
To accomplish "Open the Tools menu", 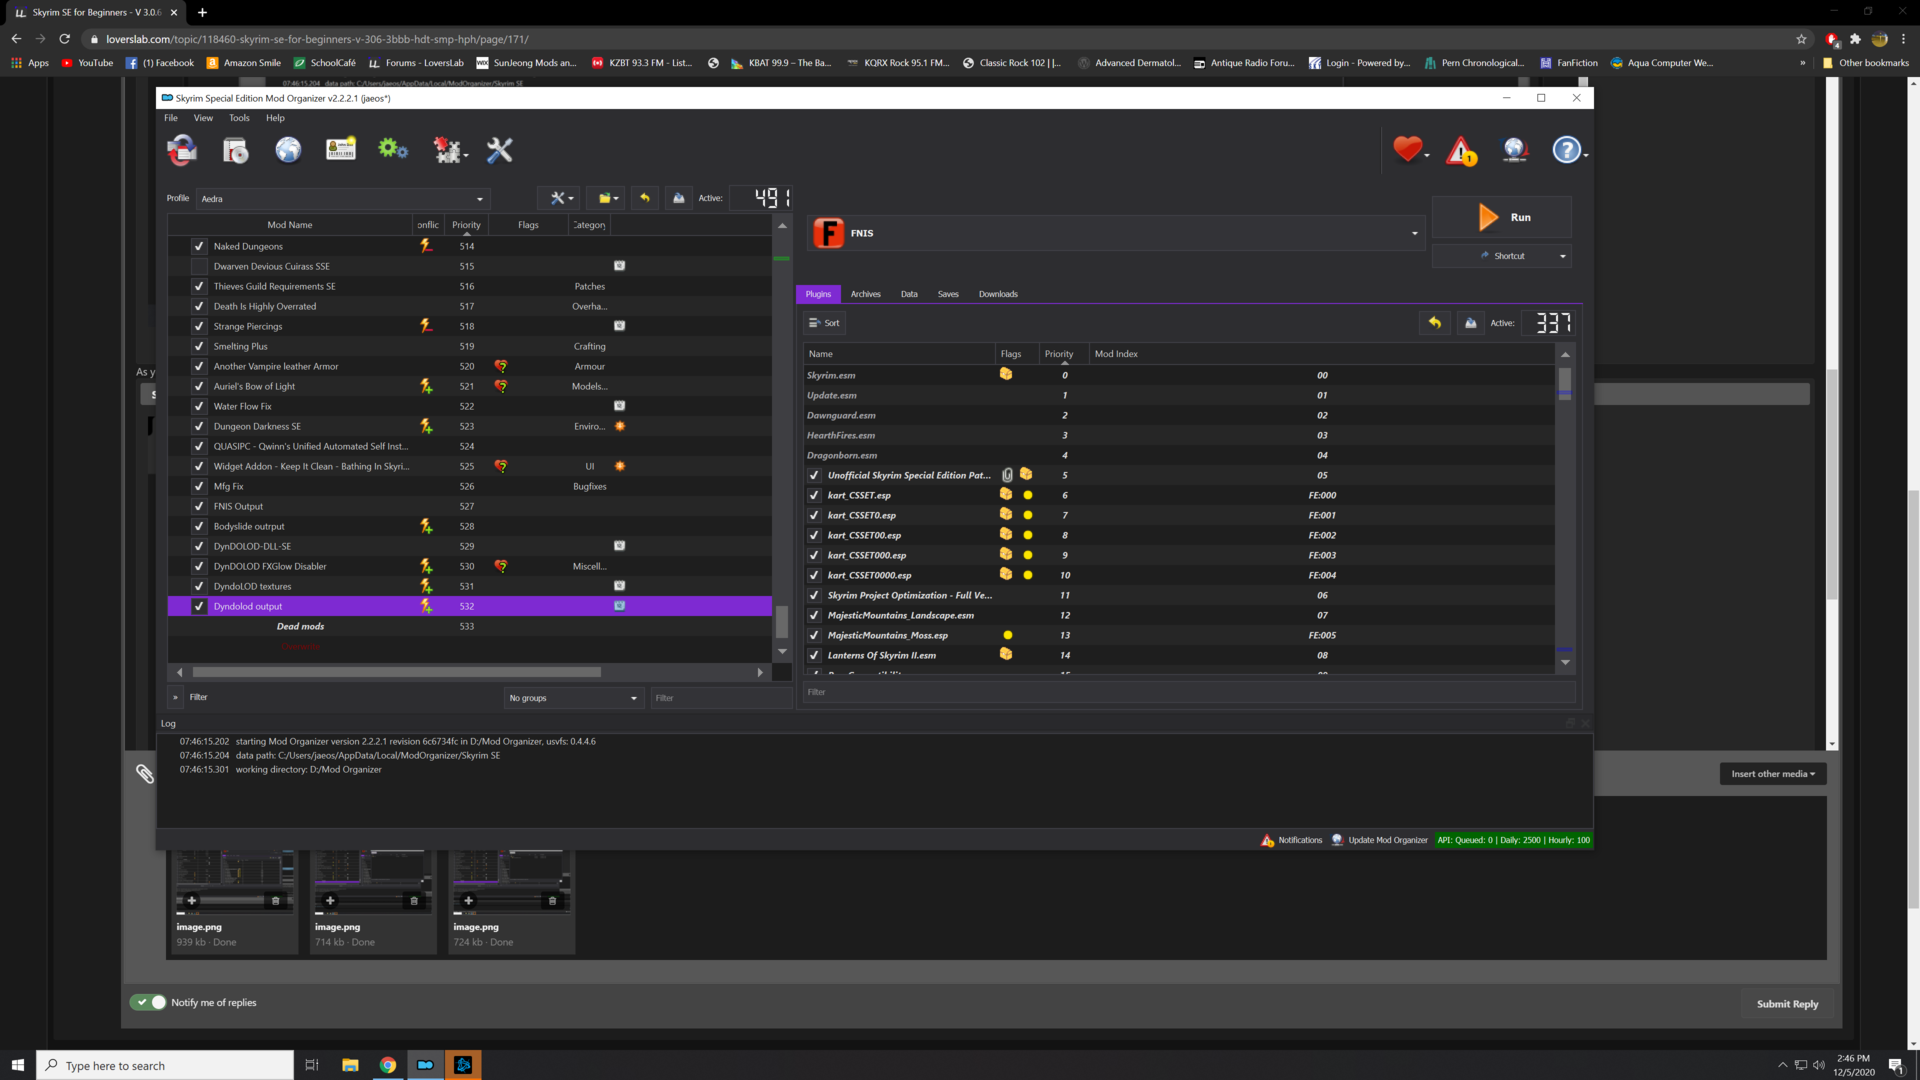I will (x=239, y=118).
